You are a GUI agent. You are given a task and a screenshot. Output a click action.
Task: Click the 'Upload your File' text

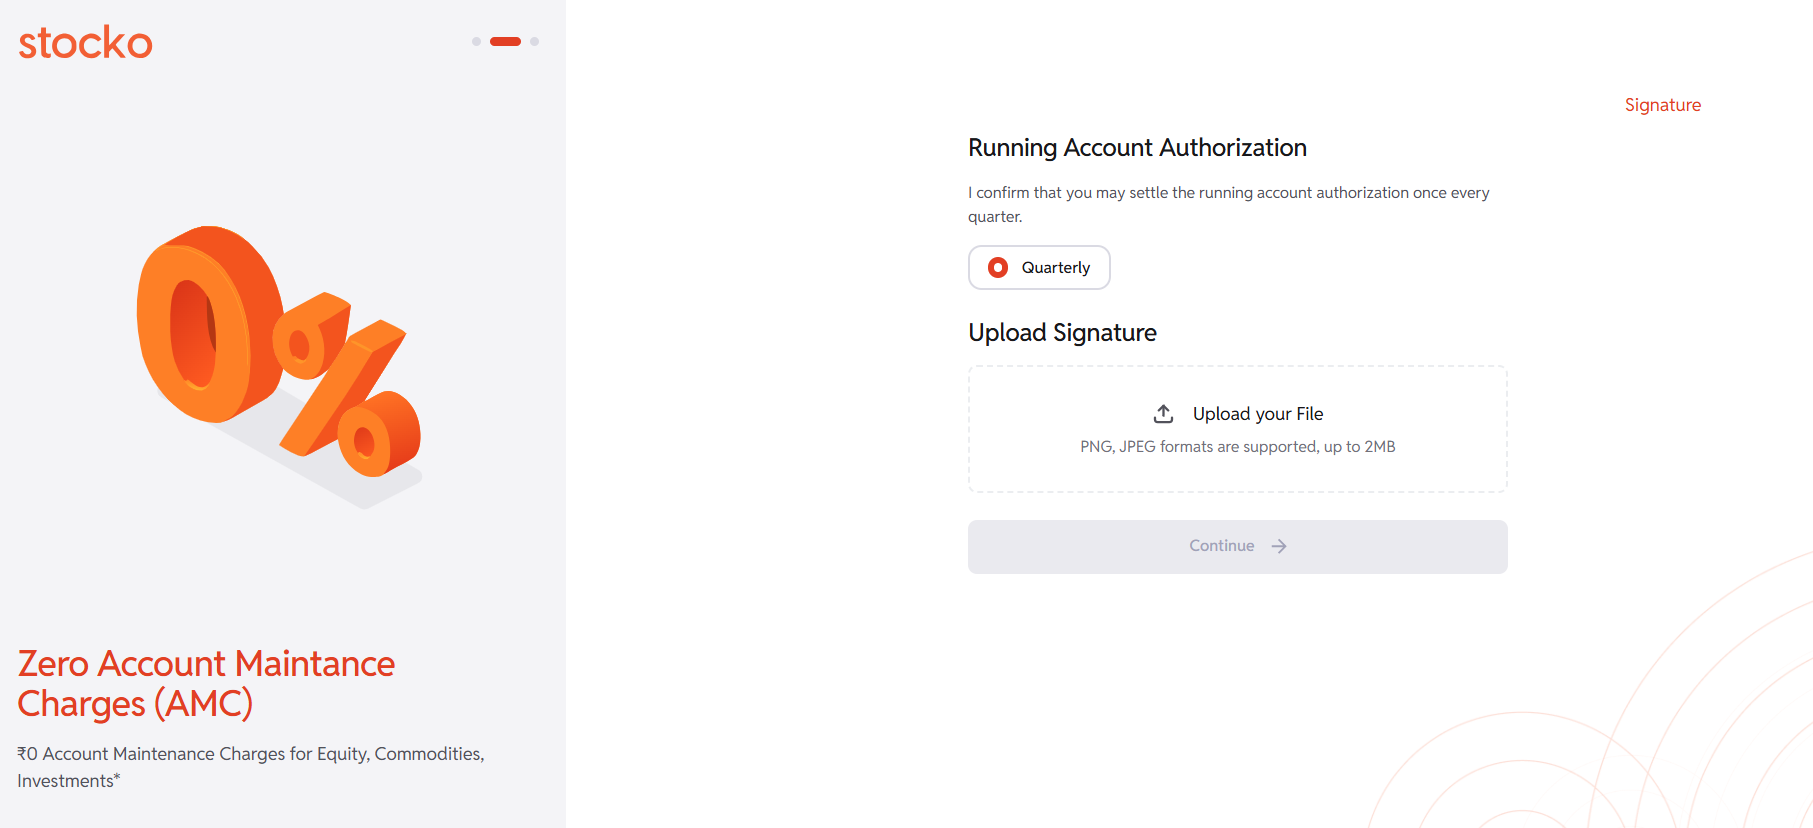point(1257,414)
